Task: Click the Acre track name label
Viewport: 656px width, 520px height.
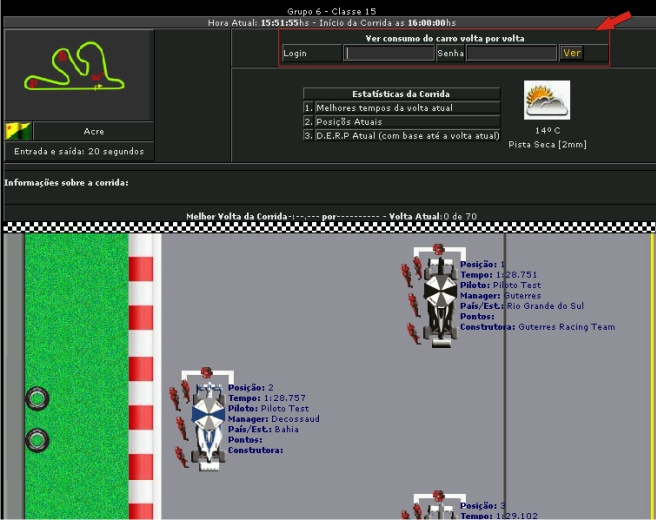Action: pos(93,131)
